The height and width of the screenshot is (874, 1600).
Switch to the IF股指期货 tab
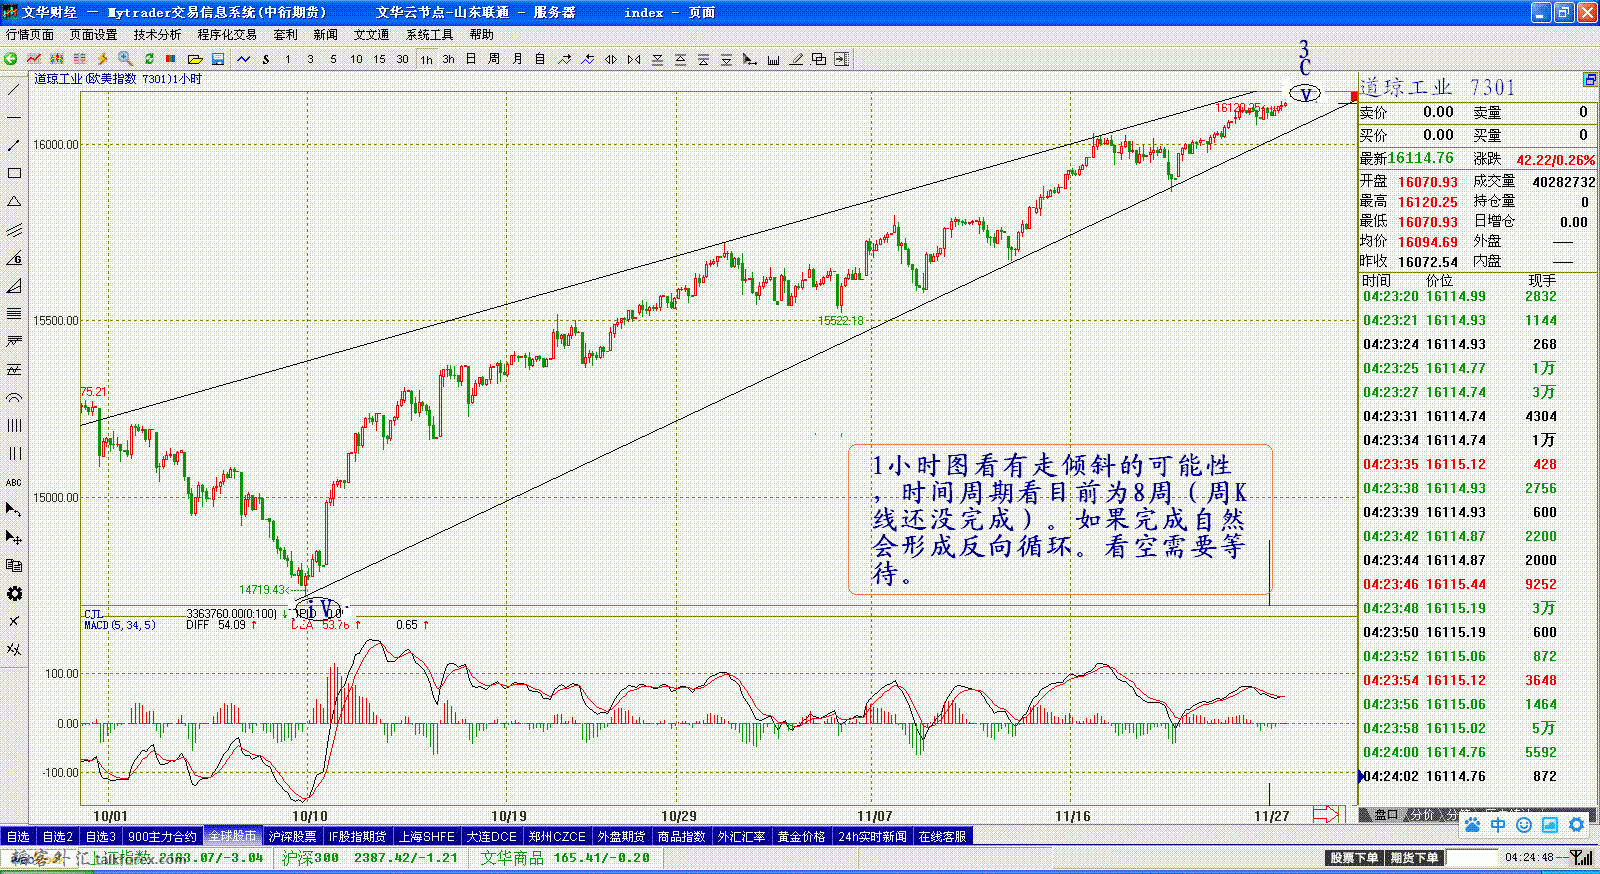[358, 836]
